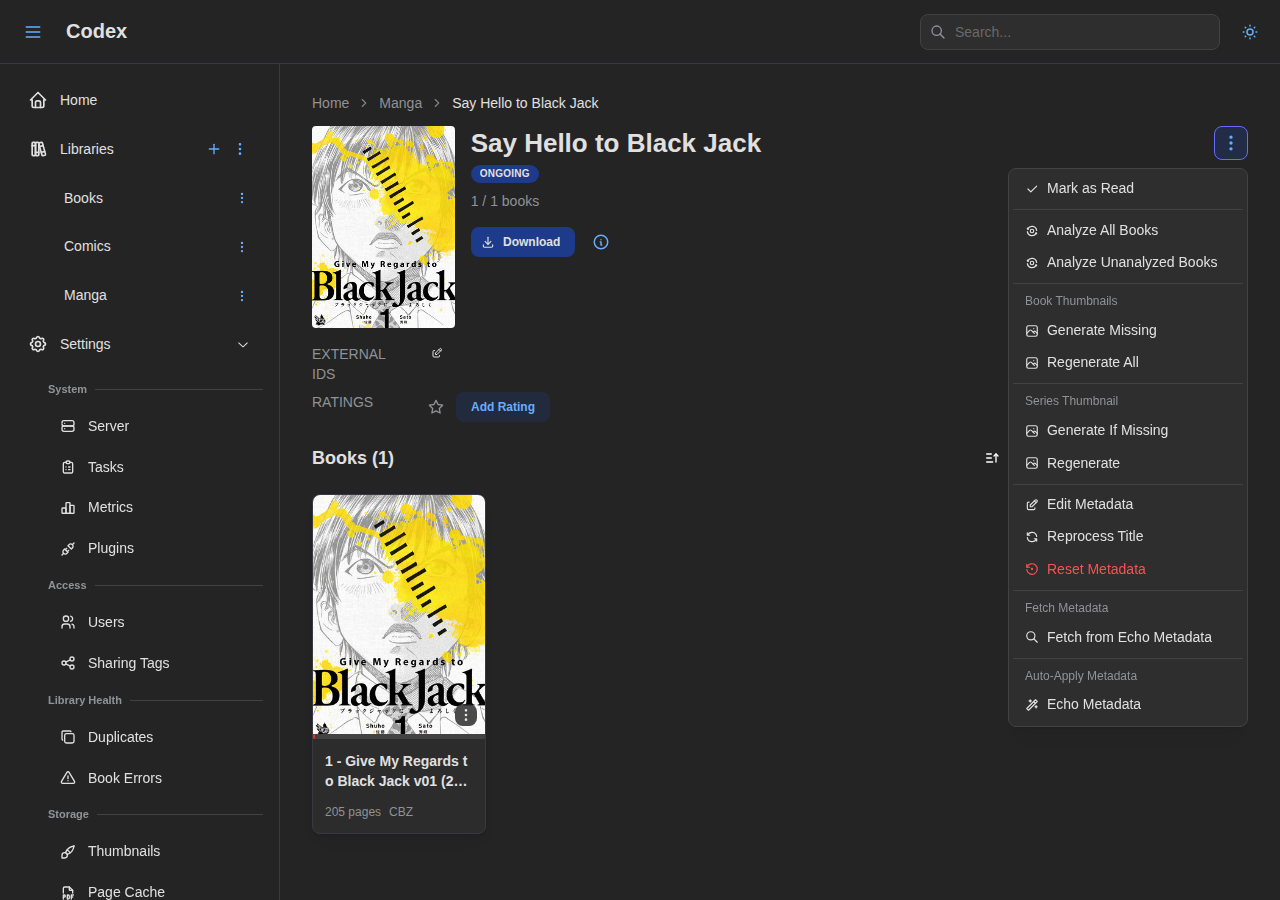Image resolution: width=1280 pixels, height=900 pixels.
Task: Toggle the light/dark theme sun icon
Action: tap(1249, 32)
